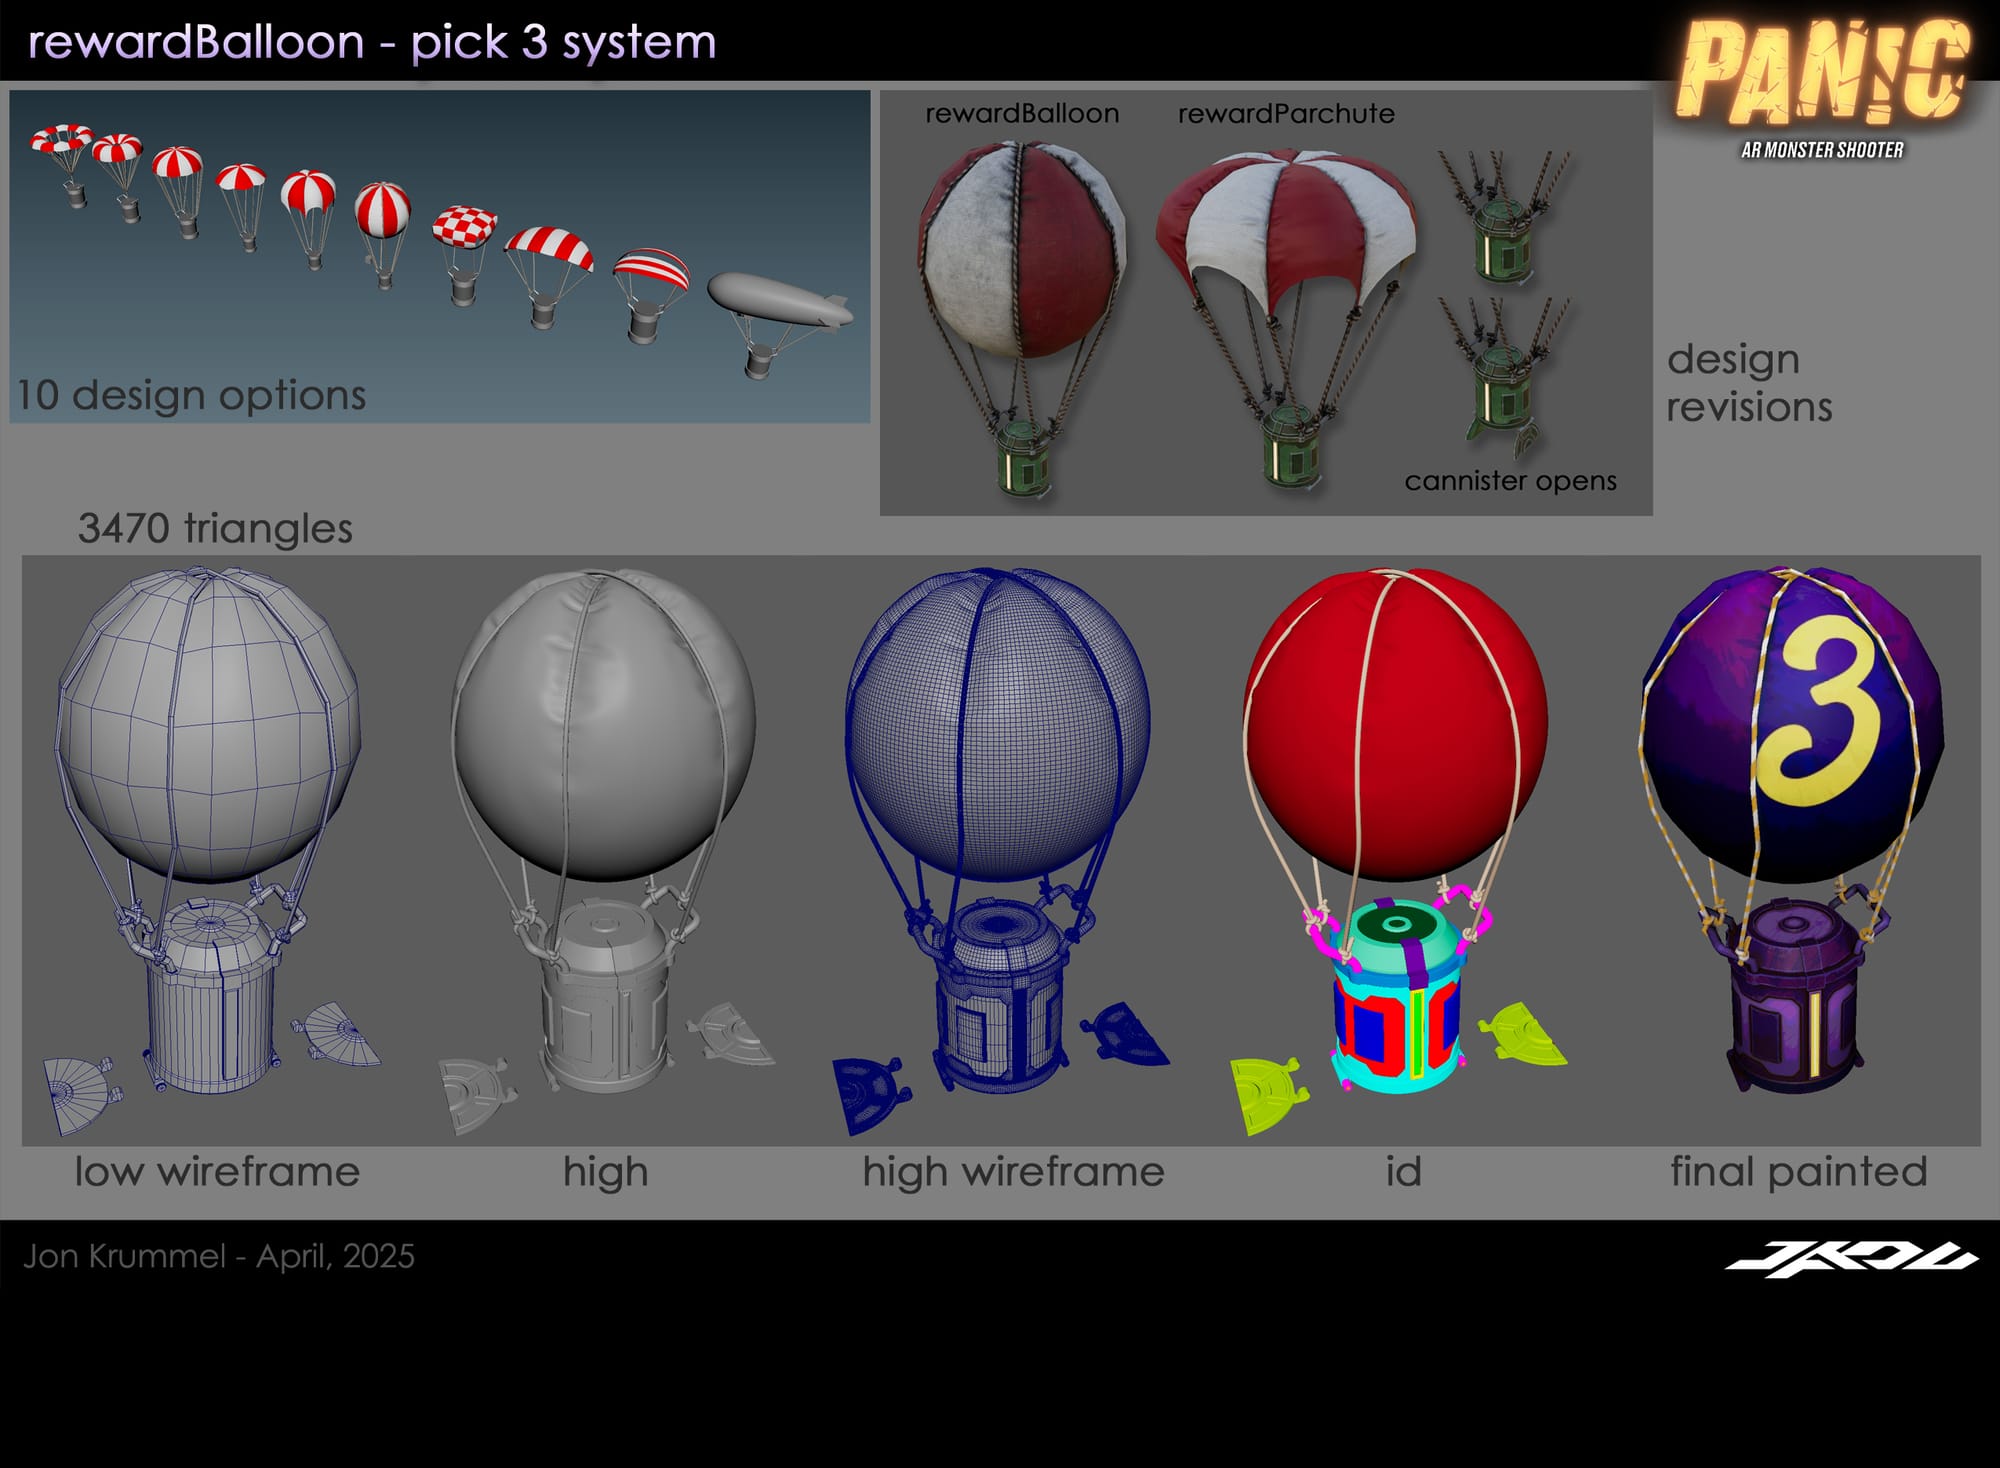Click the blue high wireframe balloon
Image resolution: width=2000 pixels, height=1468 pixels.
(998, 725)
